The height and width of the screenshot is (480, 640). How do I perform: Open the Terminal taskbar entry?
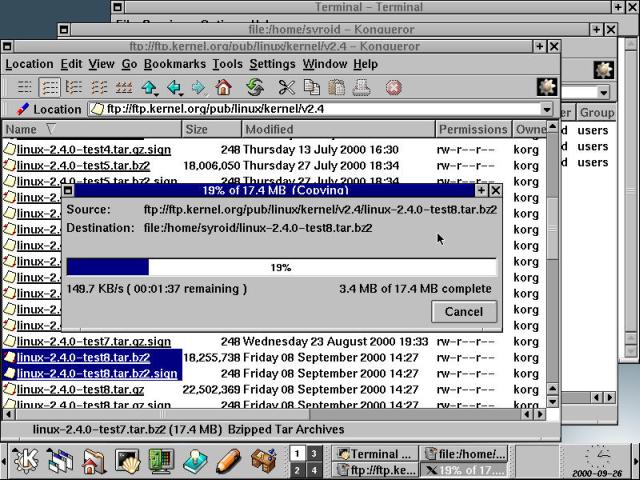(373, 453)
